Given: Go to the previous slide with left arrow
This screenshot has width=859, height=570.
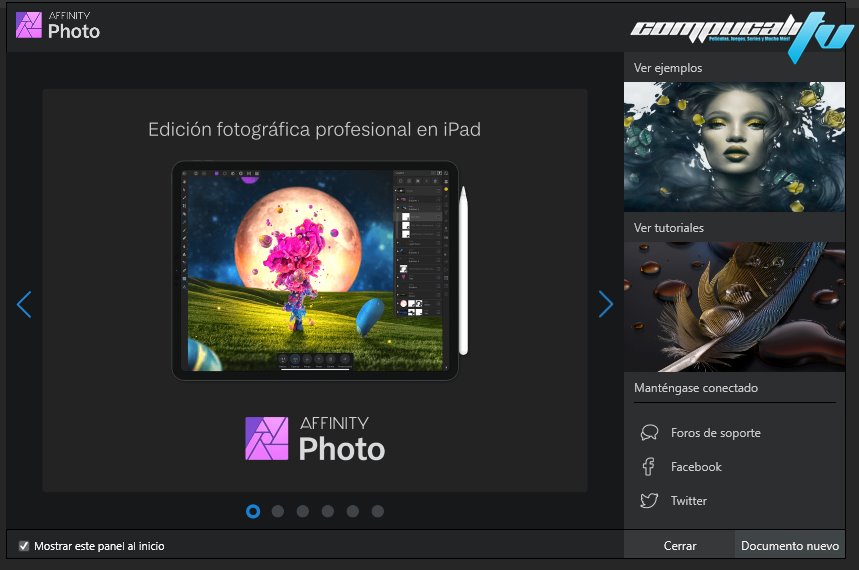Looking at the screenshot, I should (x=24, y=304).
